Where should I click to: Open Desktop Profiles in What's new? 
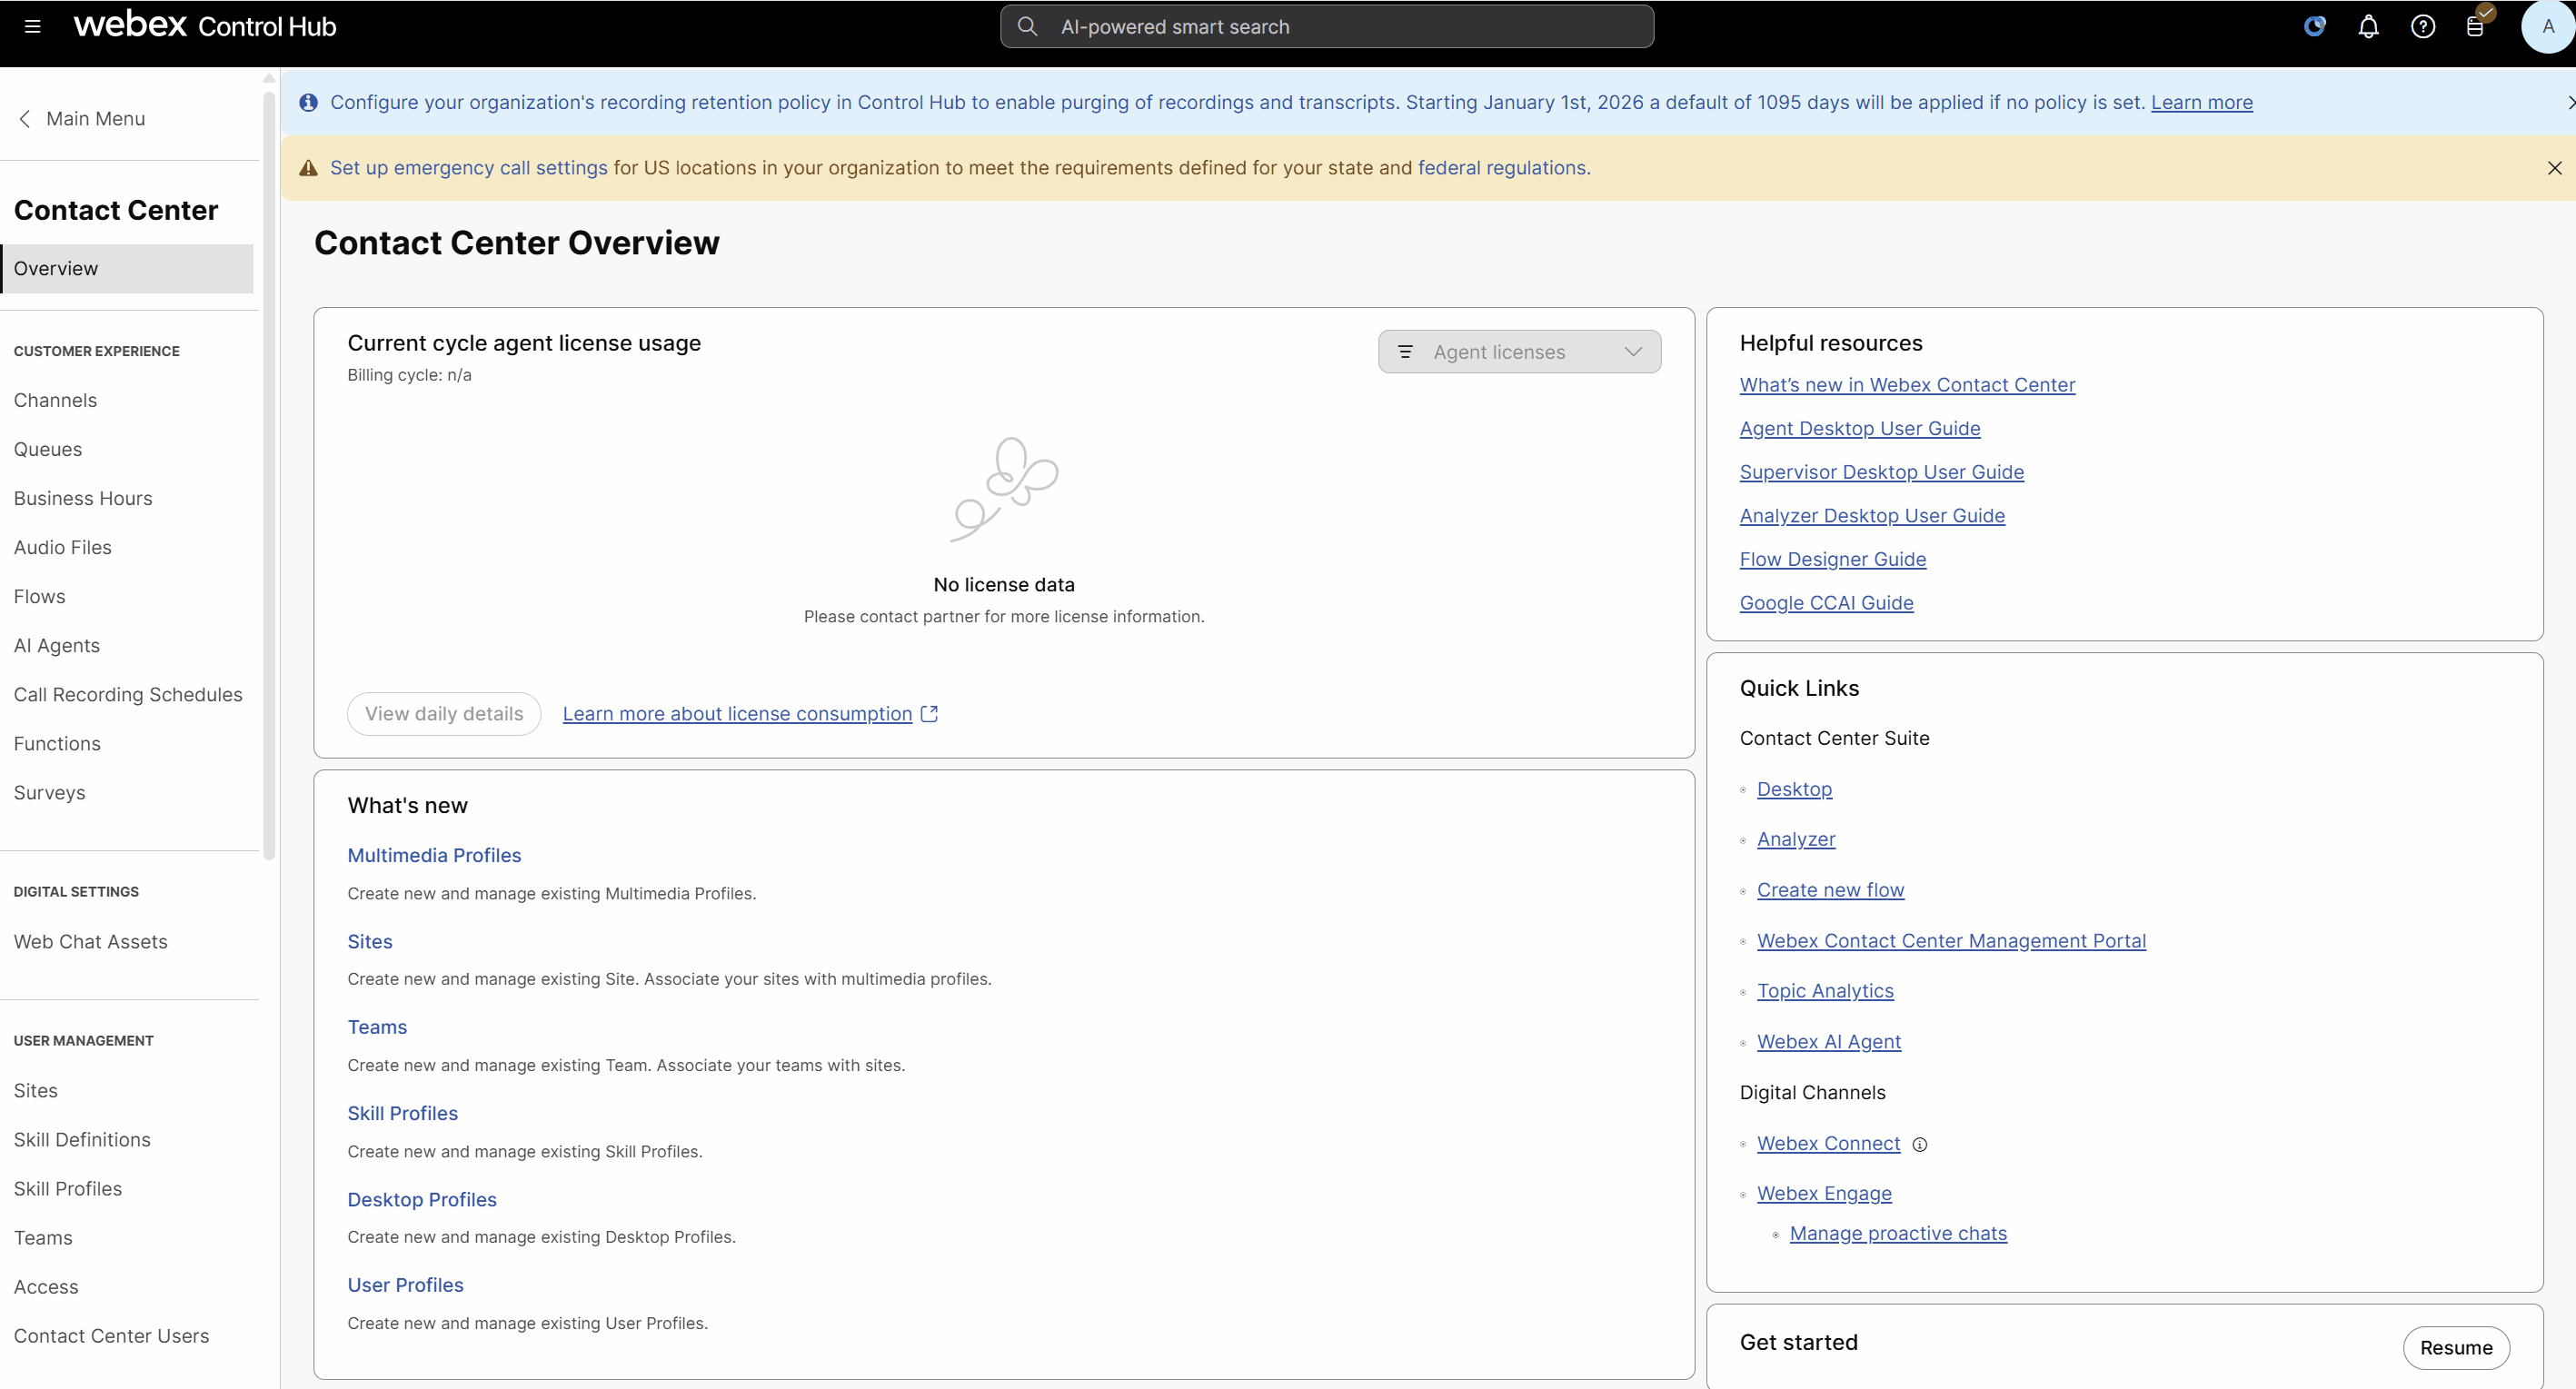pos(422,1199)
